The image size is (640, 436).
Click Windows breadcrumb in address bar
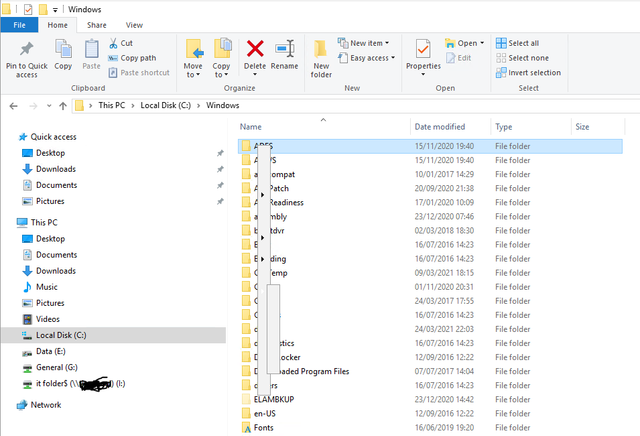[x=222, y=105]
